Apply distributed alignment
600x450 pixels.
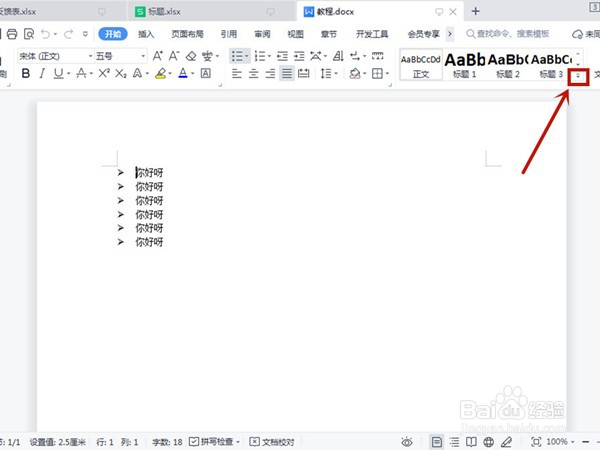pyautogui.click(x=304, y=73)
